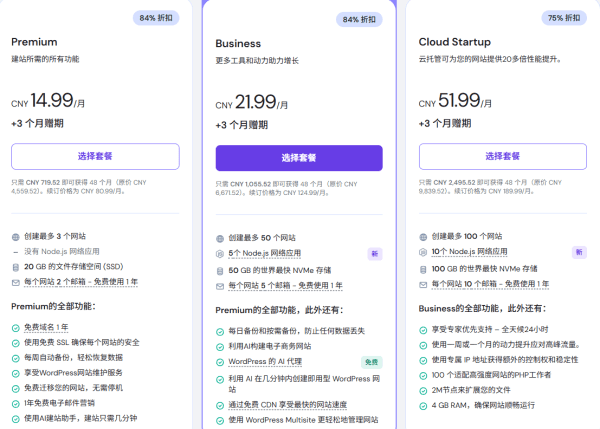The width and height of the screenshot is (600, 429).
Task: Click storage icon beside 20 GB SSD
Action: coord(16,267)
